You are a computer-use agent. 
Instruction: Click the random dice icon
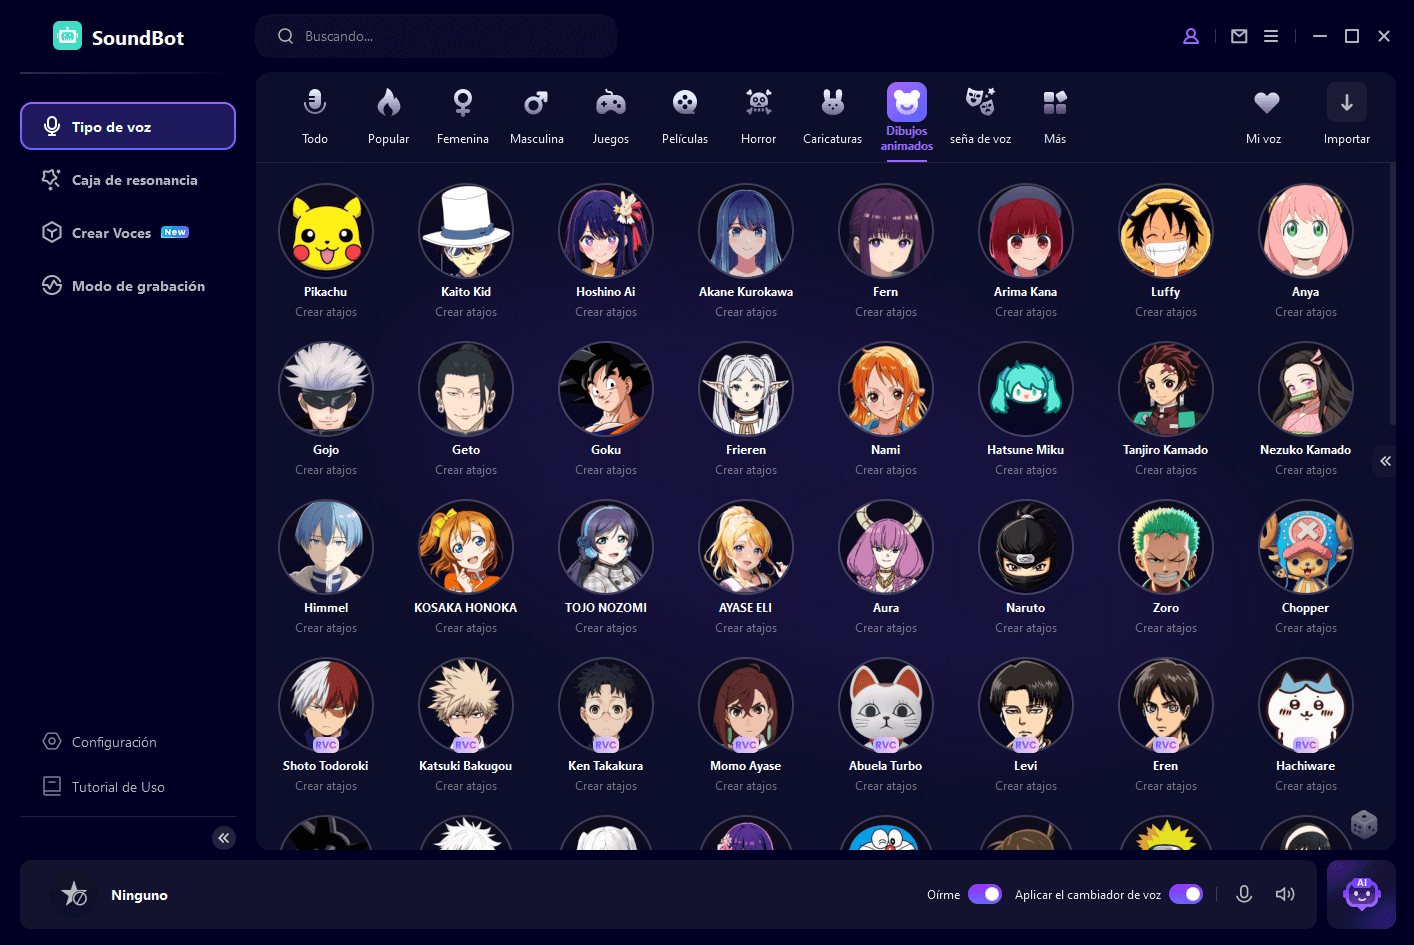tap(1364, 825)
